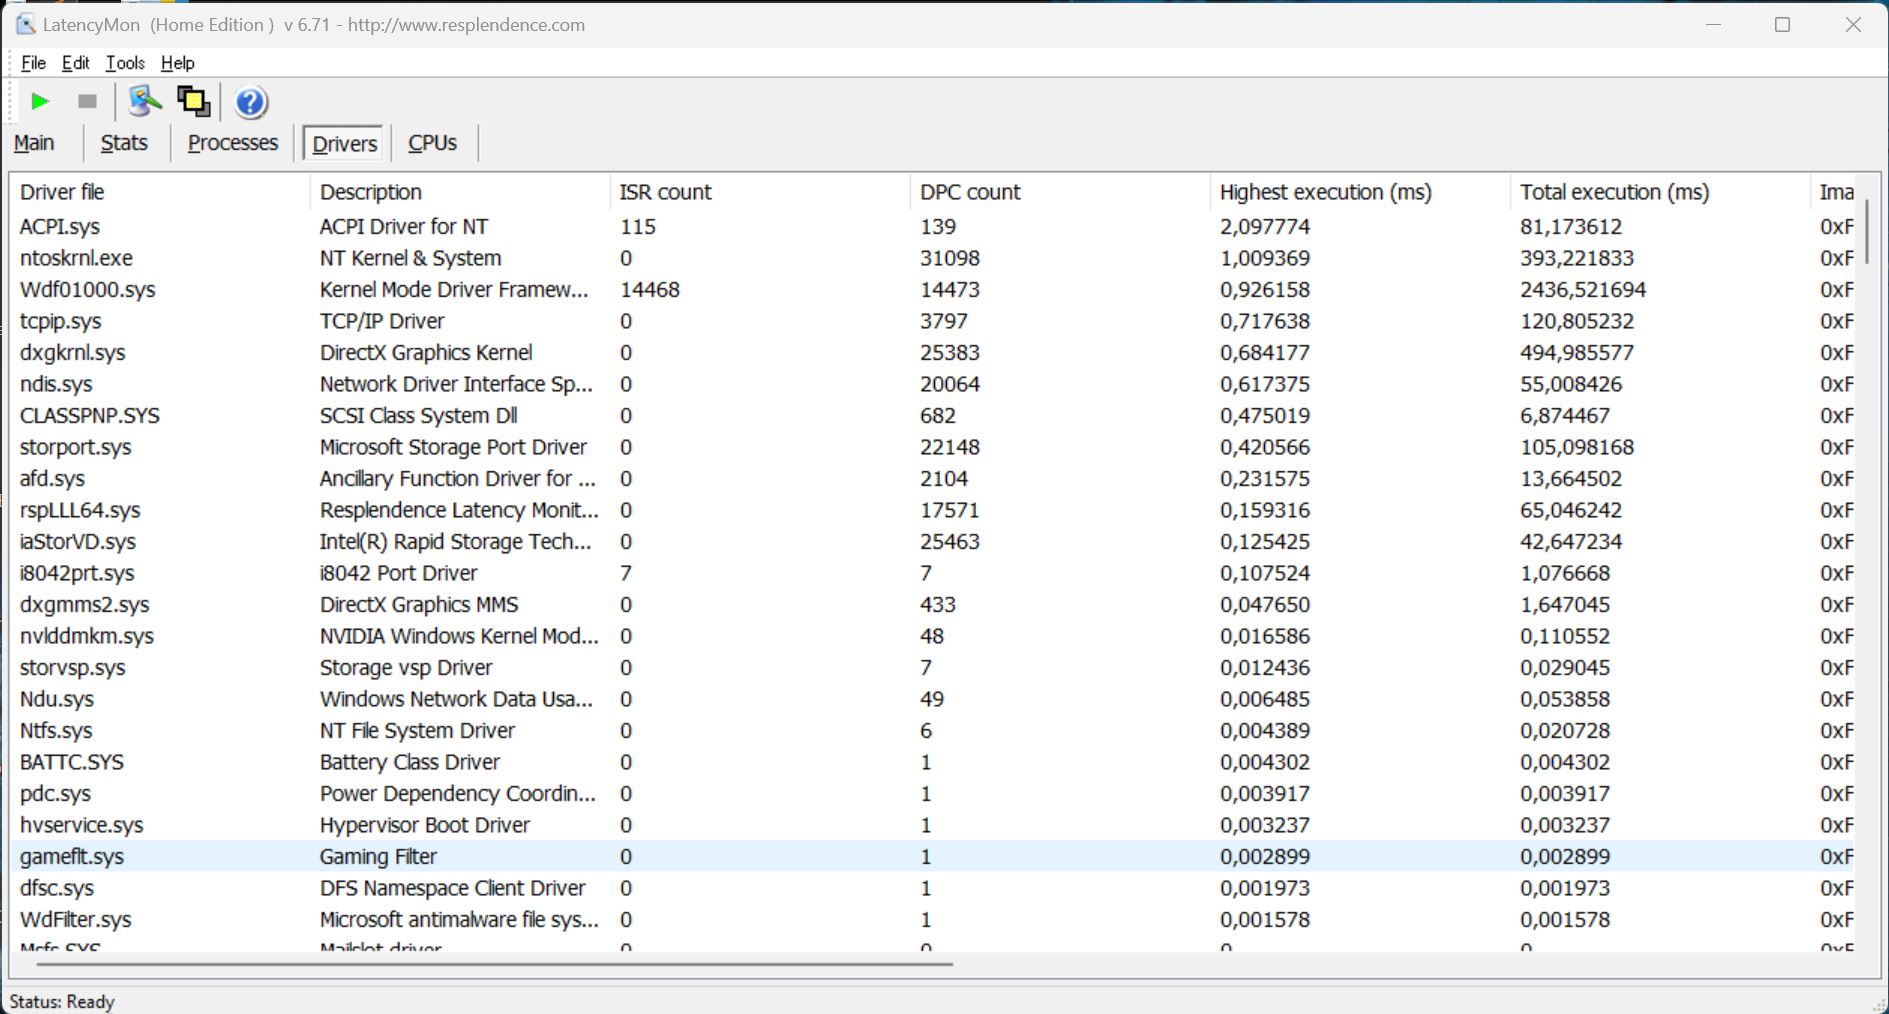This screenshot has height=1014, width=1889.
Task: Open help via blue question mark icon
Action: [x=251, y=102]
